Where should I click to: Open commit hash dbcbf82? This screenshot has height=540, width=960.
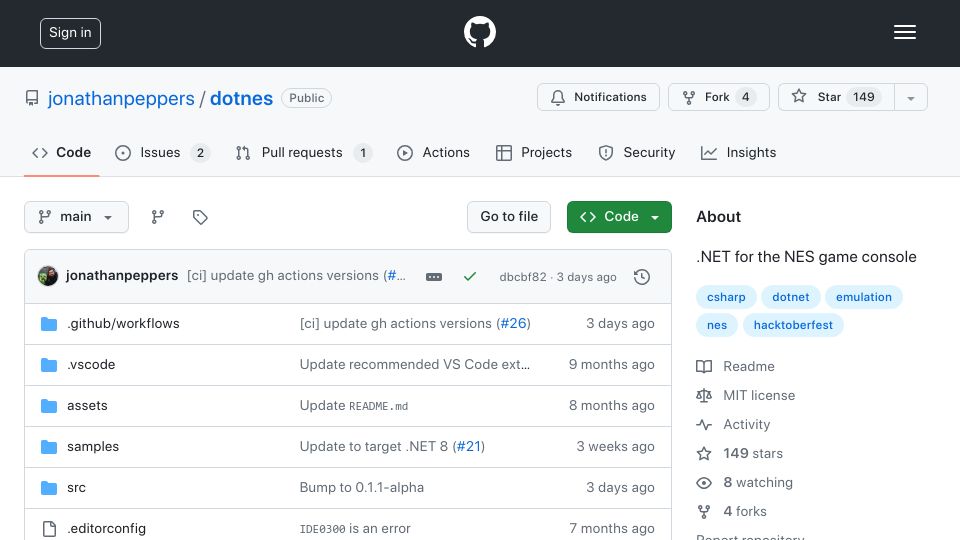pyautogui.click(x=522, y=277)
